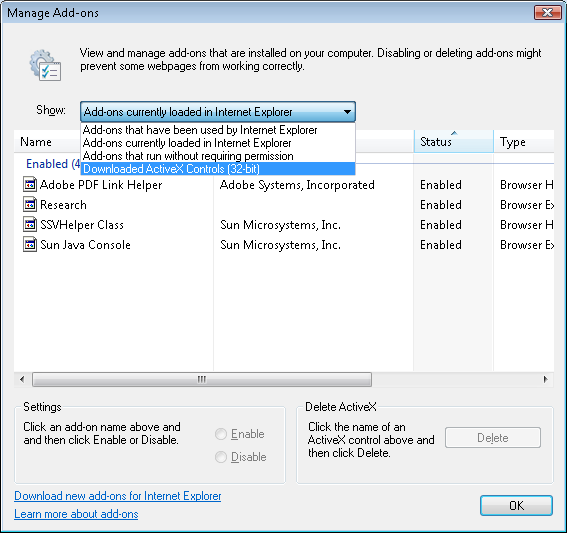Click the Adobe PDF Link Helper icon
567x533 pixels.
30,185
